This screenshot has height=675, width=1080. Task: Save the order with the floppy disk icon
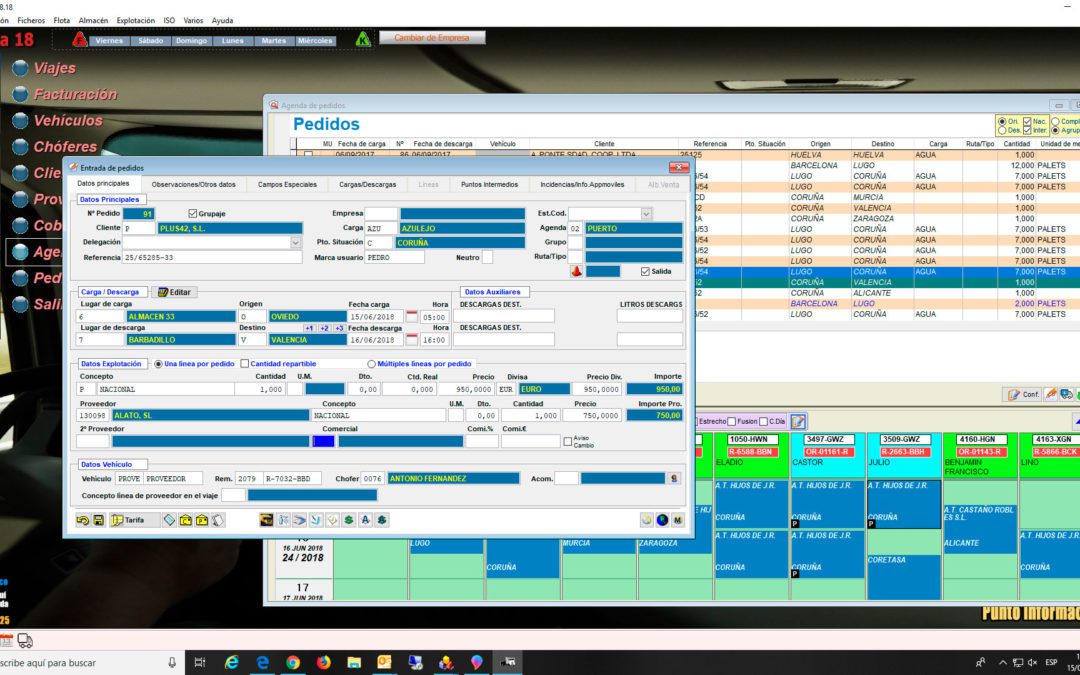(x=98, y=520)
